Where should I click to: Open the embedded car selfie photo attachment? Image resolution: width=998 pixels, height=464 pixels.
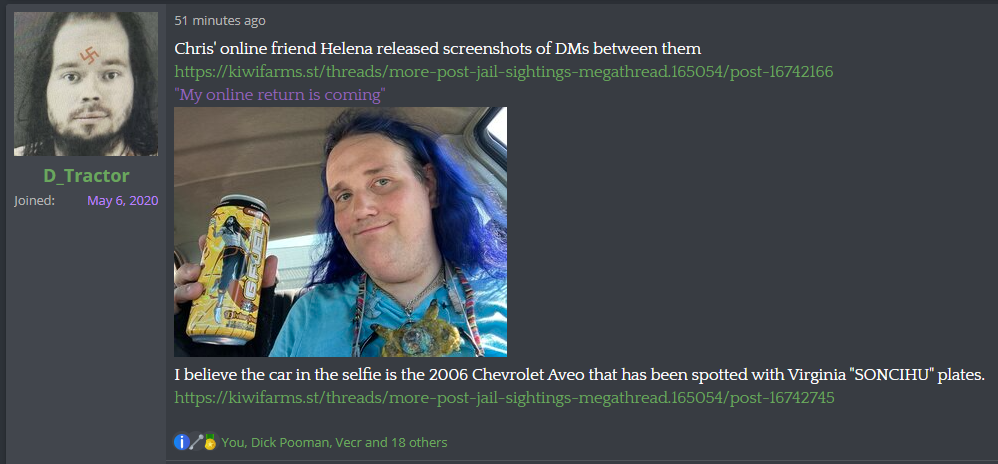coord(341,232)
